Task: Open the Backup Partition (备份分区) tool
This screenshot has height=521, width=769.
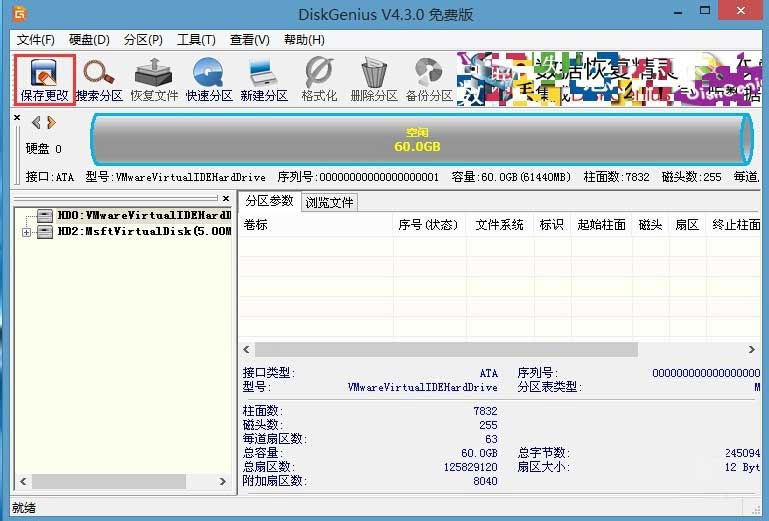Action: coord(429,80)
